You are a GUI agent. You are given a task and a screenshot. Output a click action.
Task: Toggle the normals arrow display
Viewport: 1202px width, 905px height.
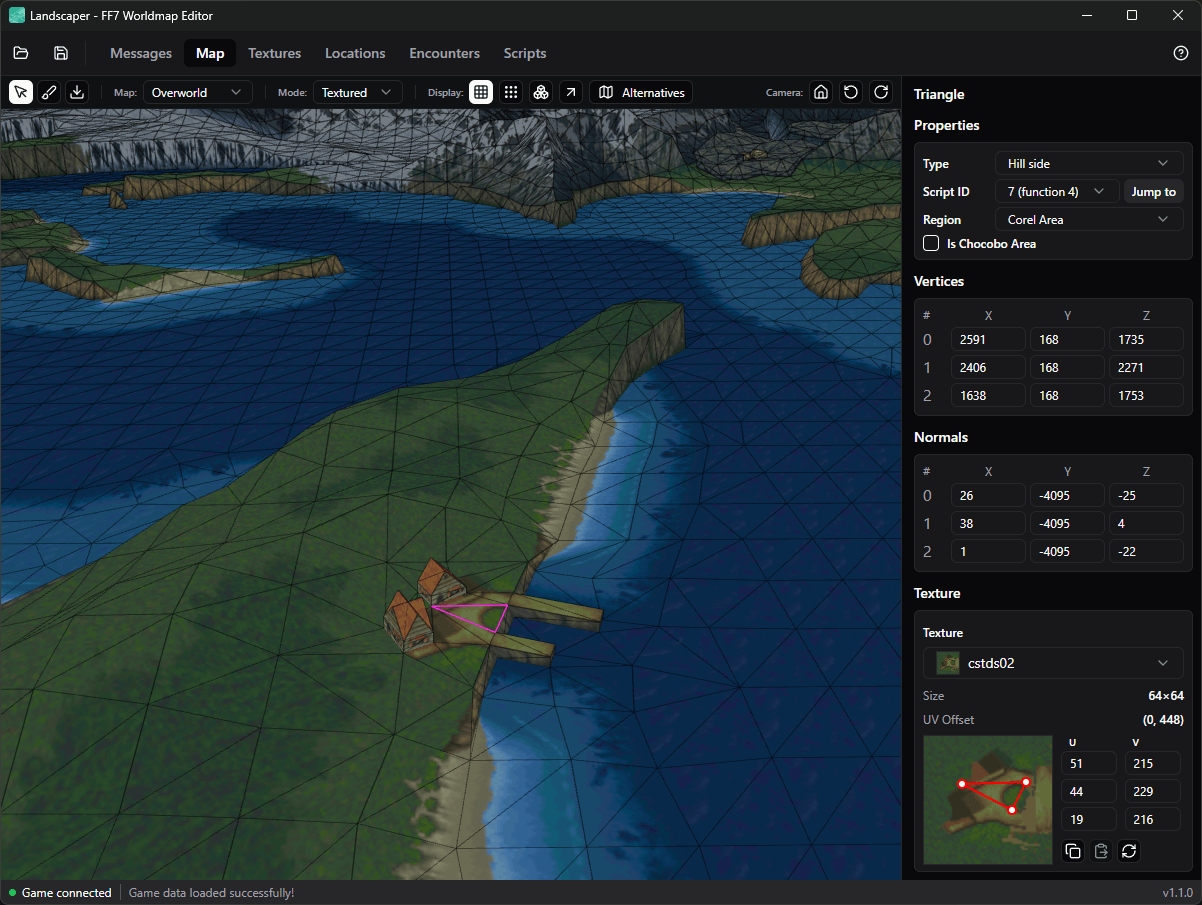570,92
